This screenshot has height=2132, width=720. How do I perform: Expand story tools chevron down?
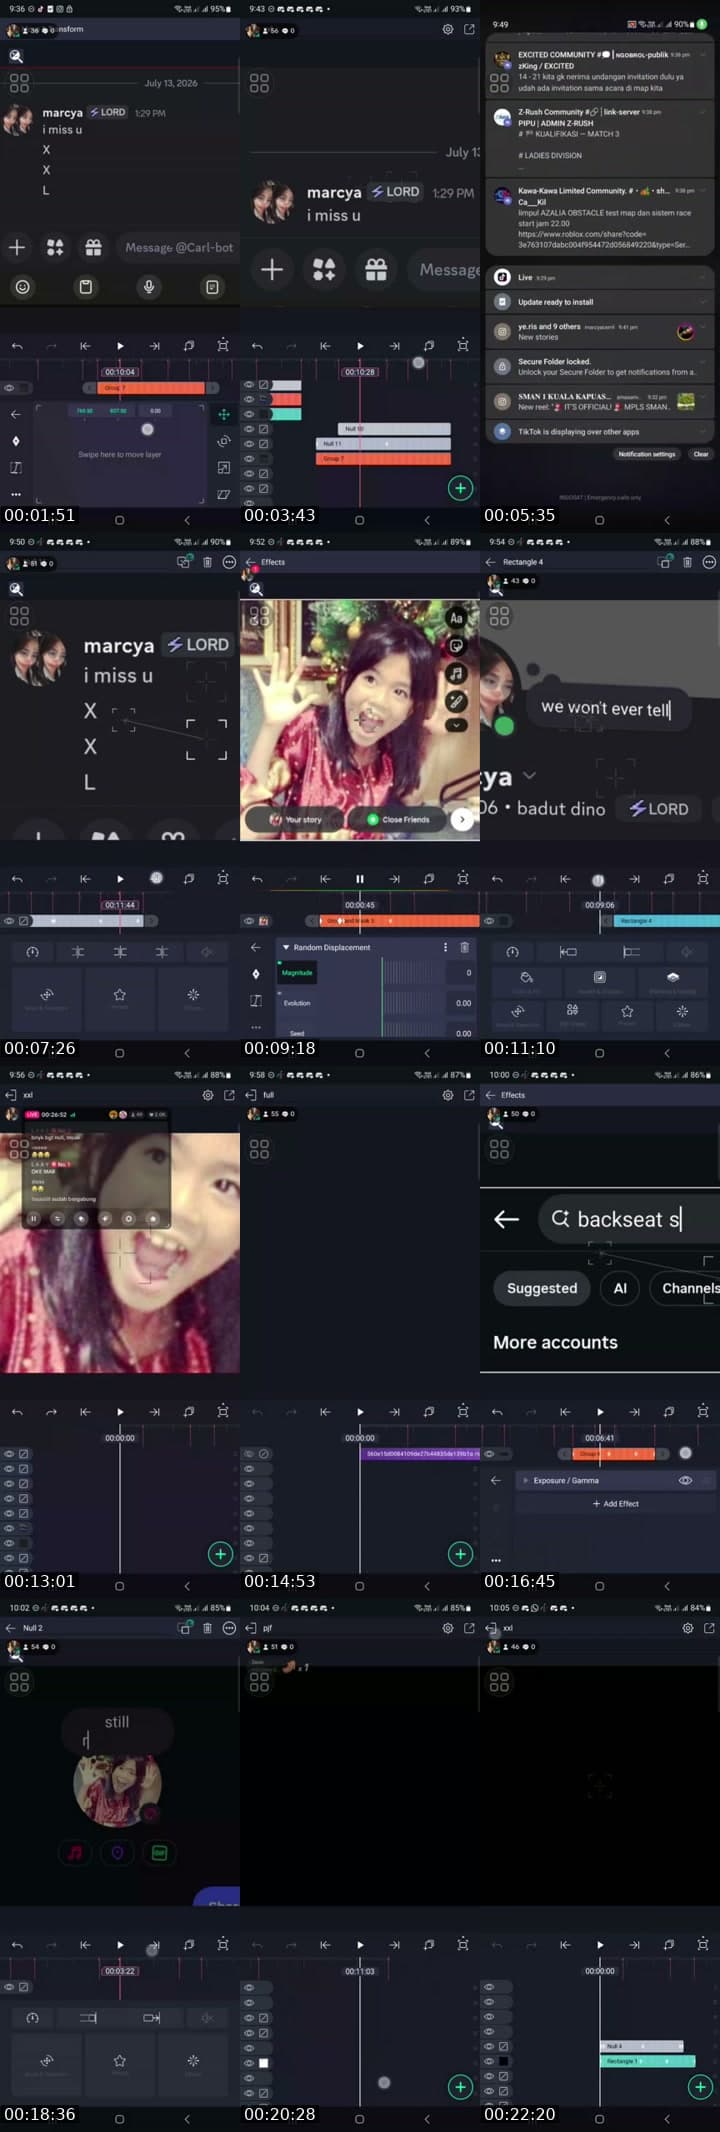coord(456,725)
